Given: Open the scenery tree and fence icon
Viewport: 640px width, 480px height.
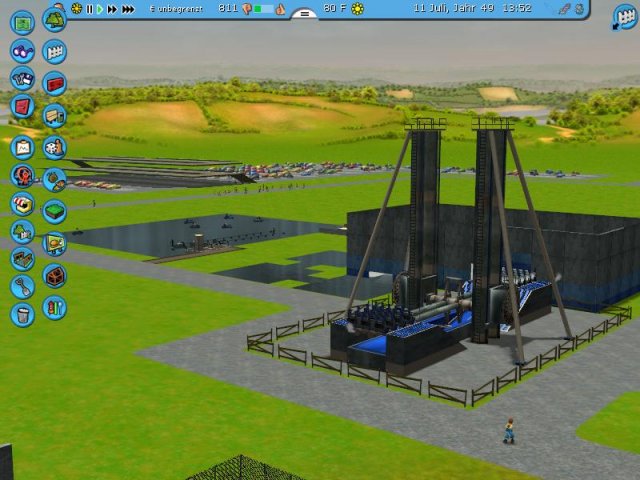Looking at the screenshot, I should (x=22, y=231).
